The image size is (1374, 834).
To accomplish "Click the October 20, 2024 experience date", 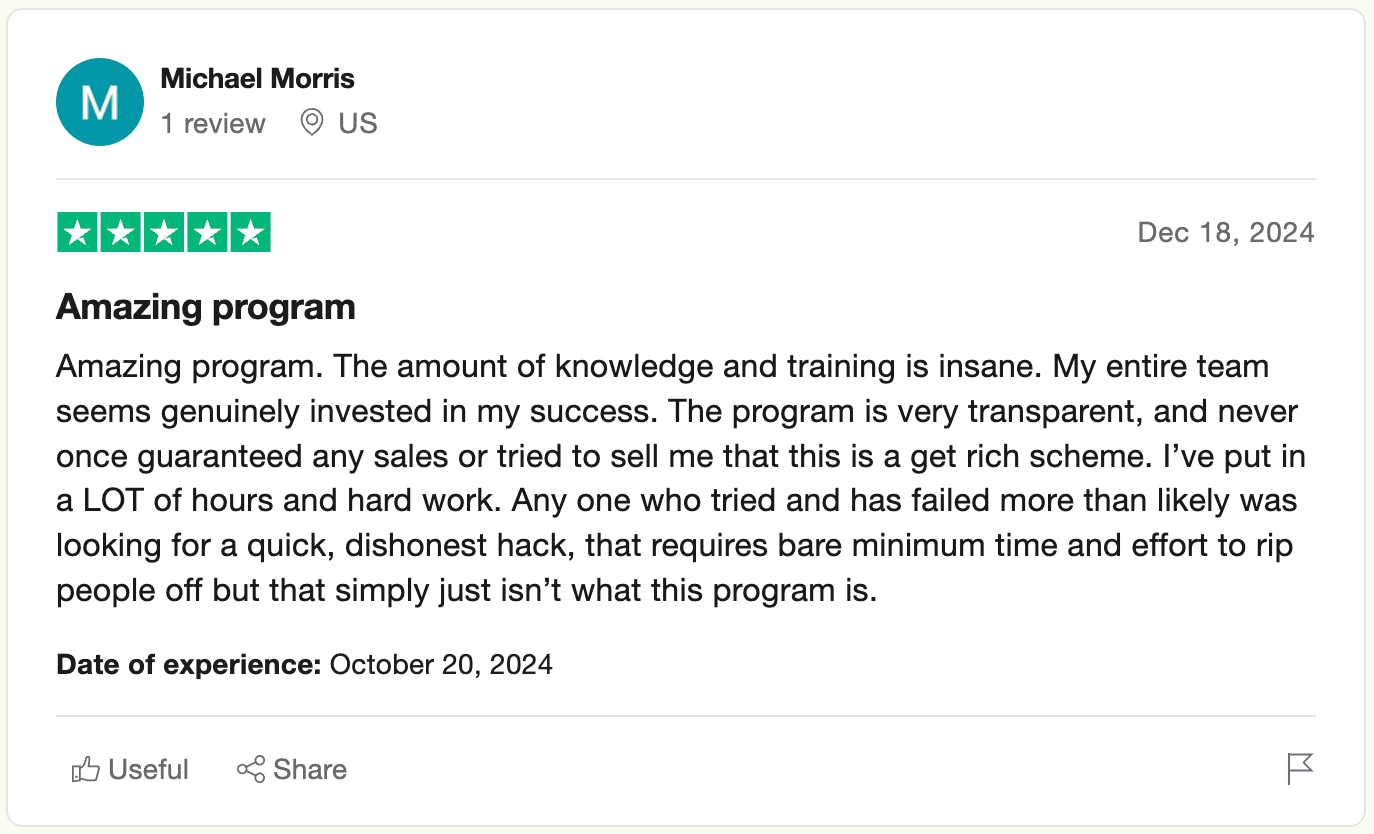I will [440, 664].
